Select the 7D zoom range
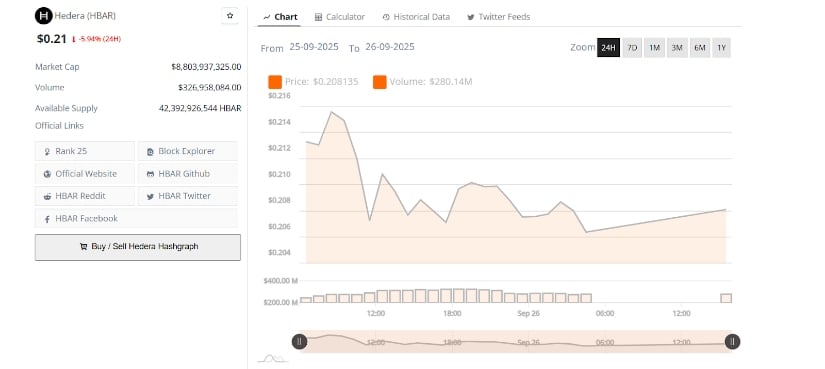825x369 pixels. point(632,48)
